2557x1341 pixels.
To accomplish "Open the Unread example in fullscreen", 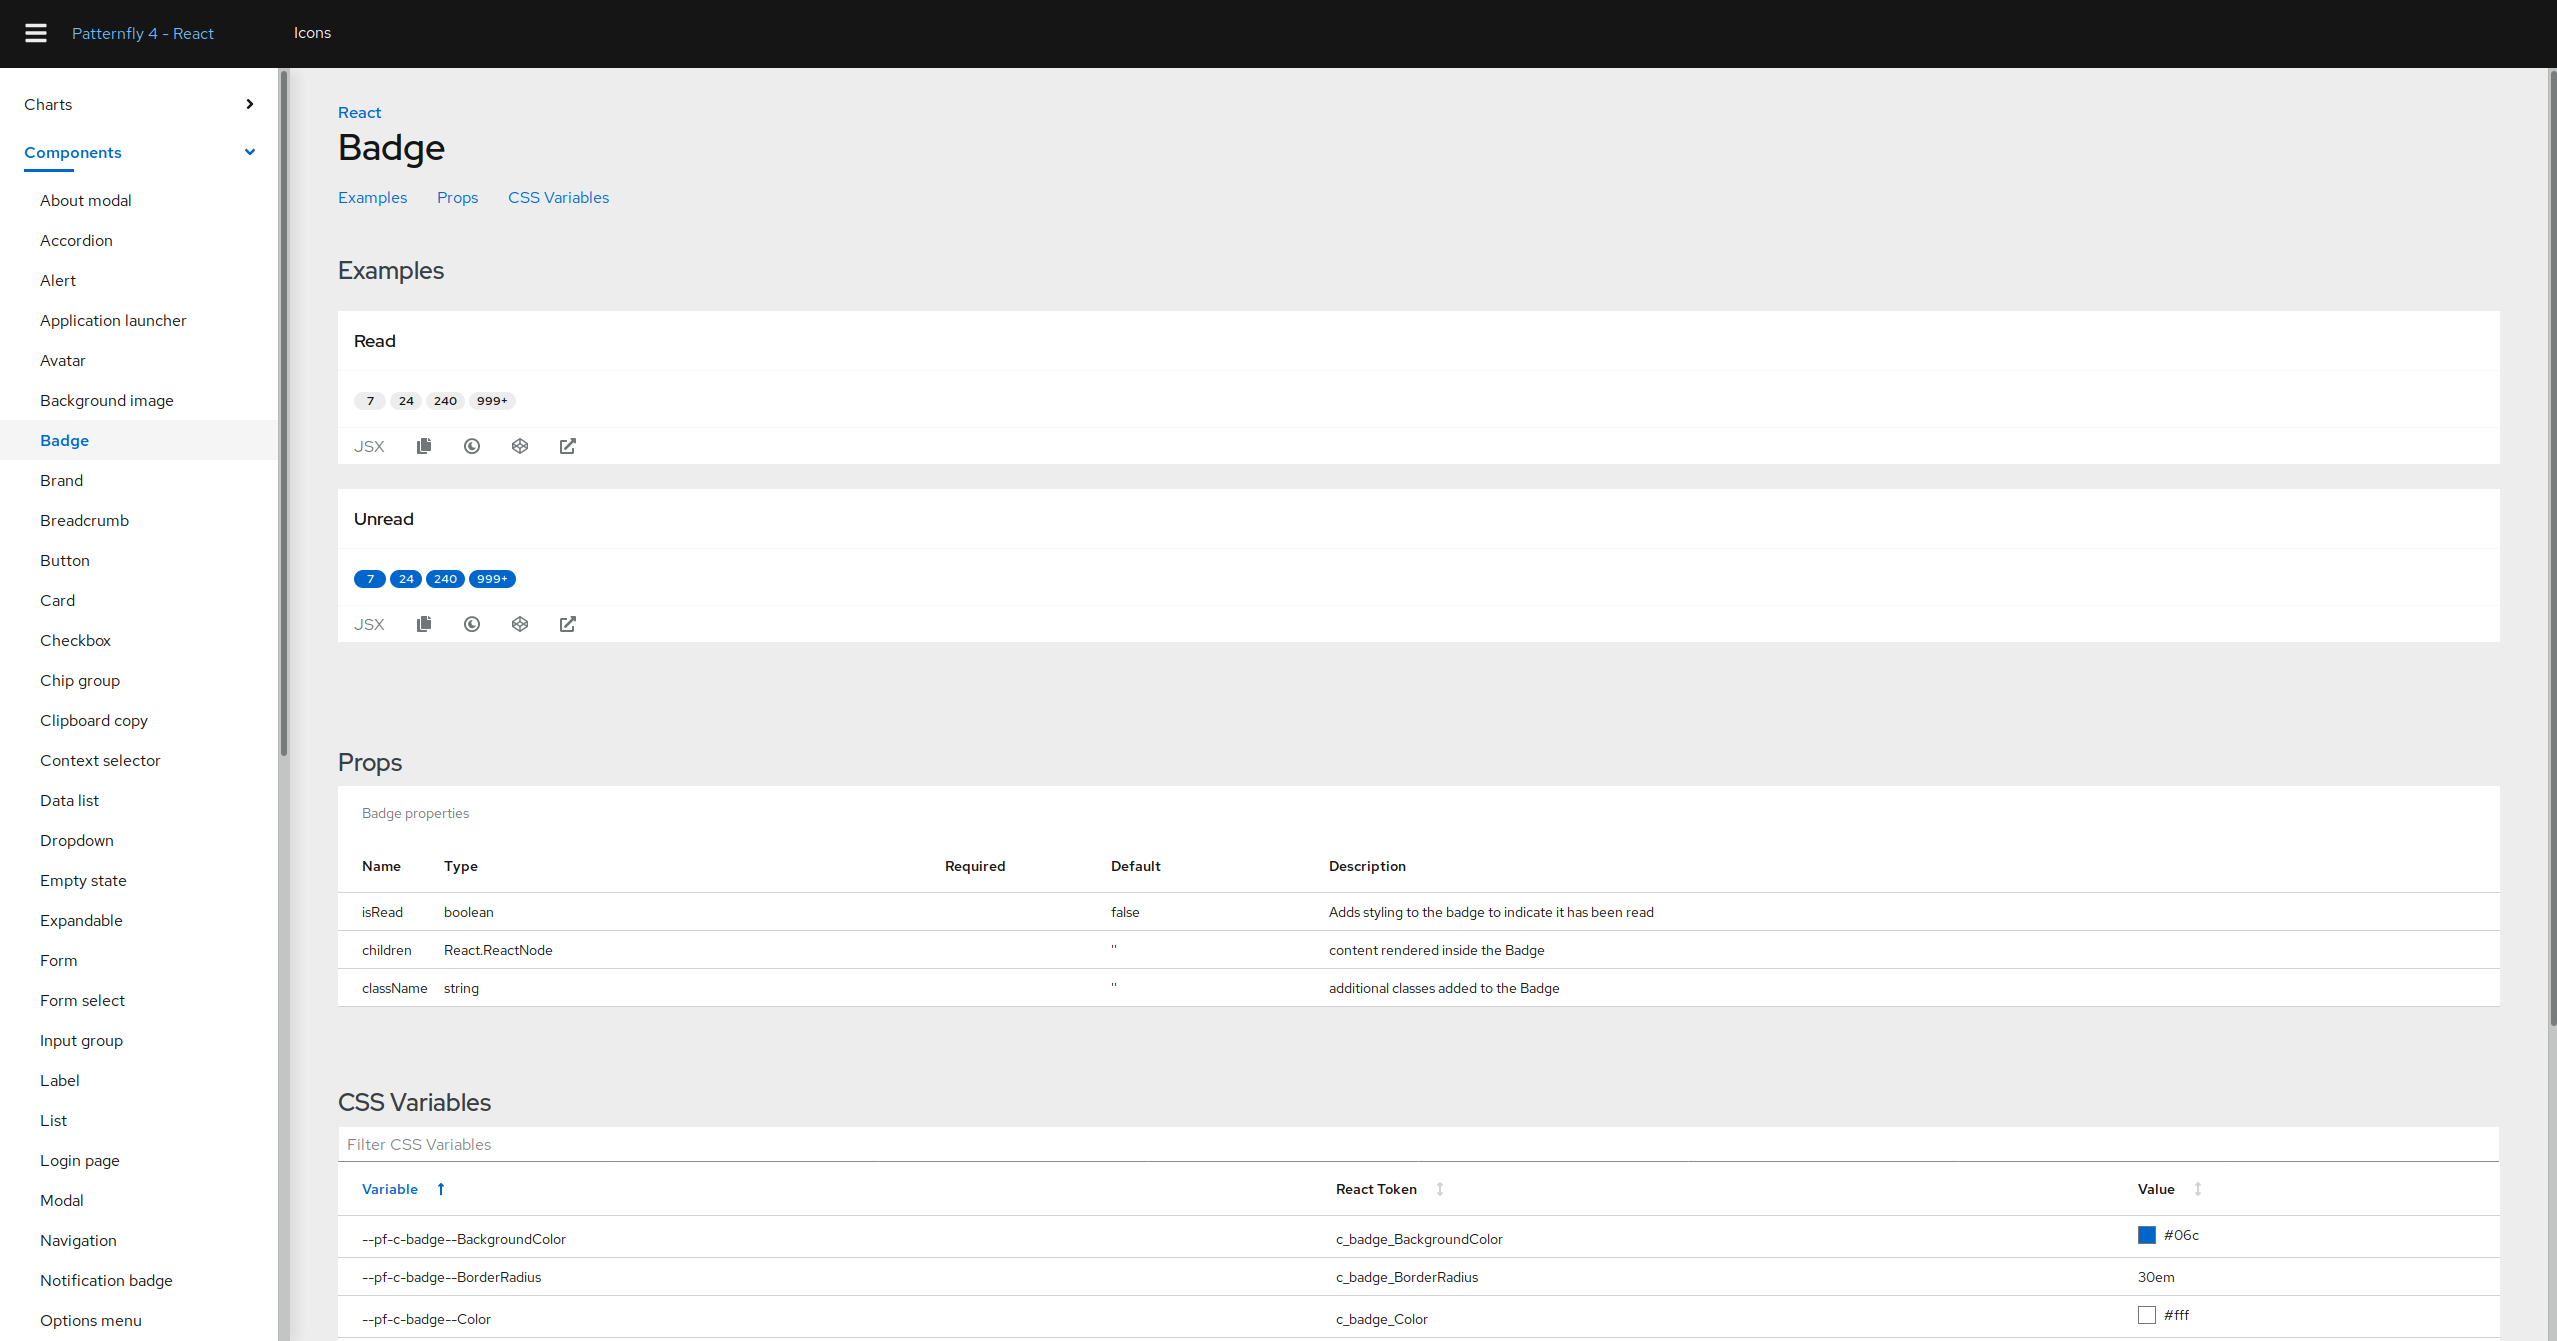I will [x=568, y=624].
